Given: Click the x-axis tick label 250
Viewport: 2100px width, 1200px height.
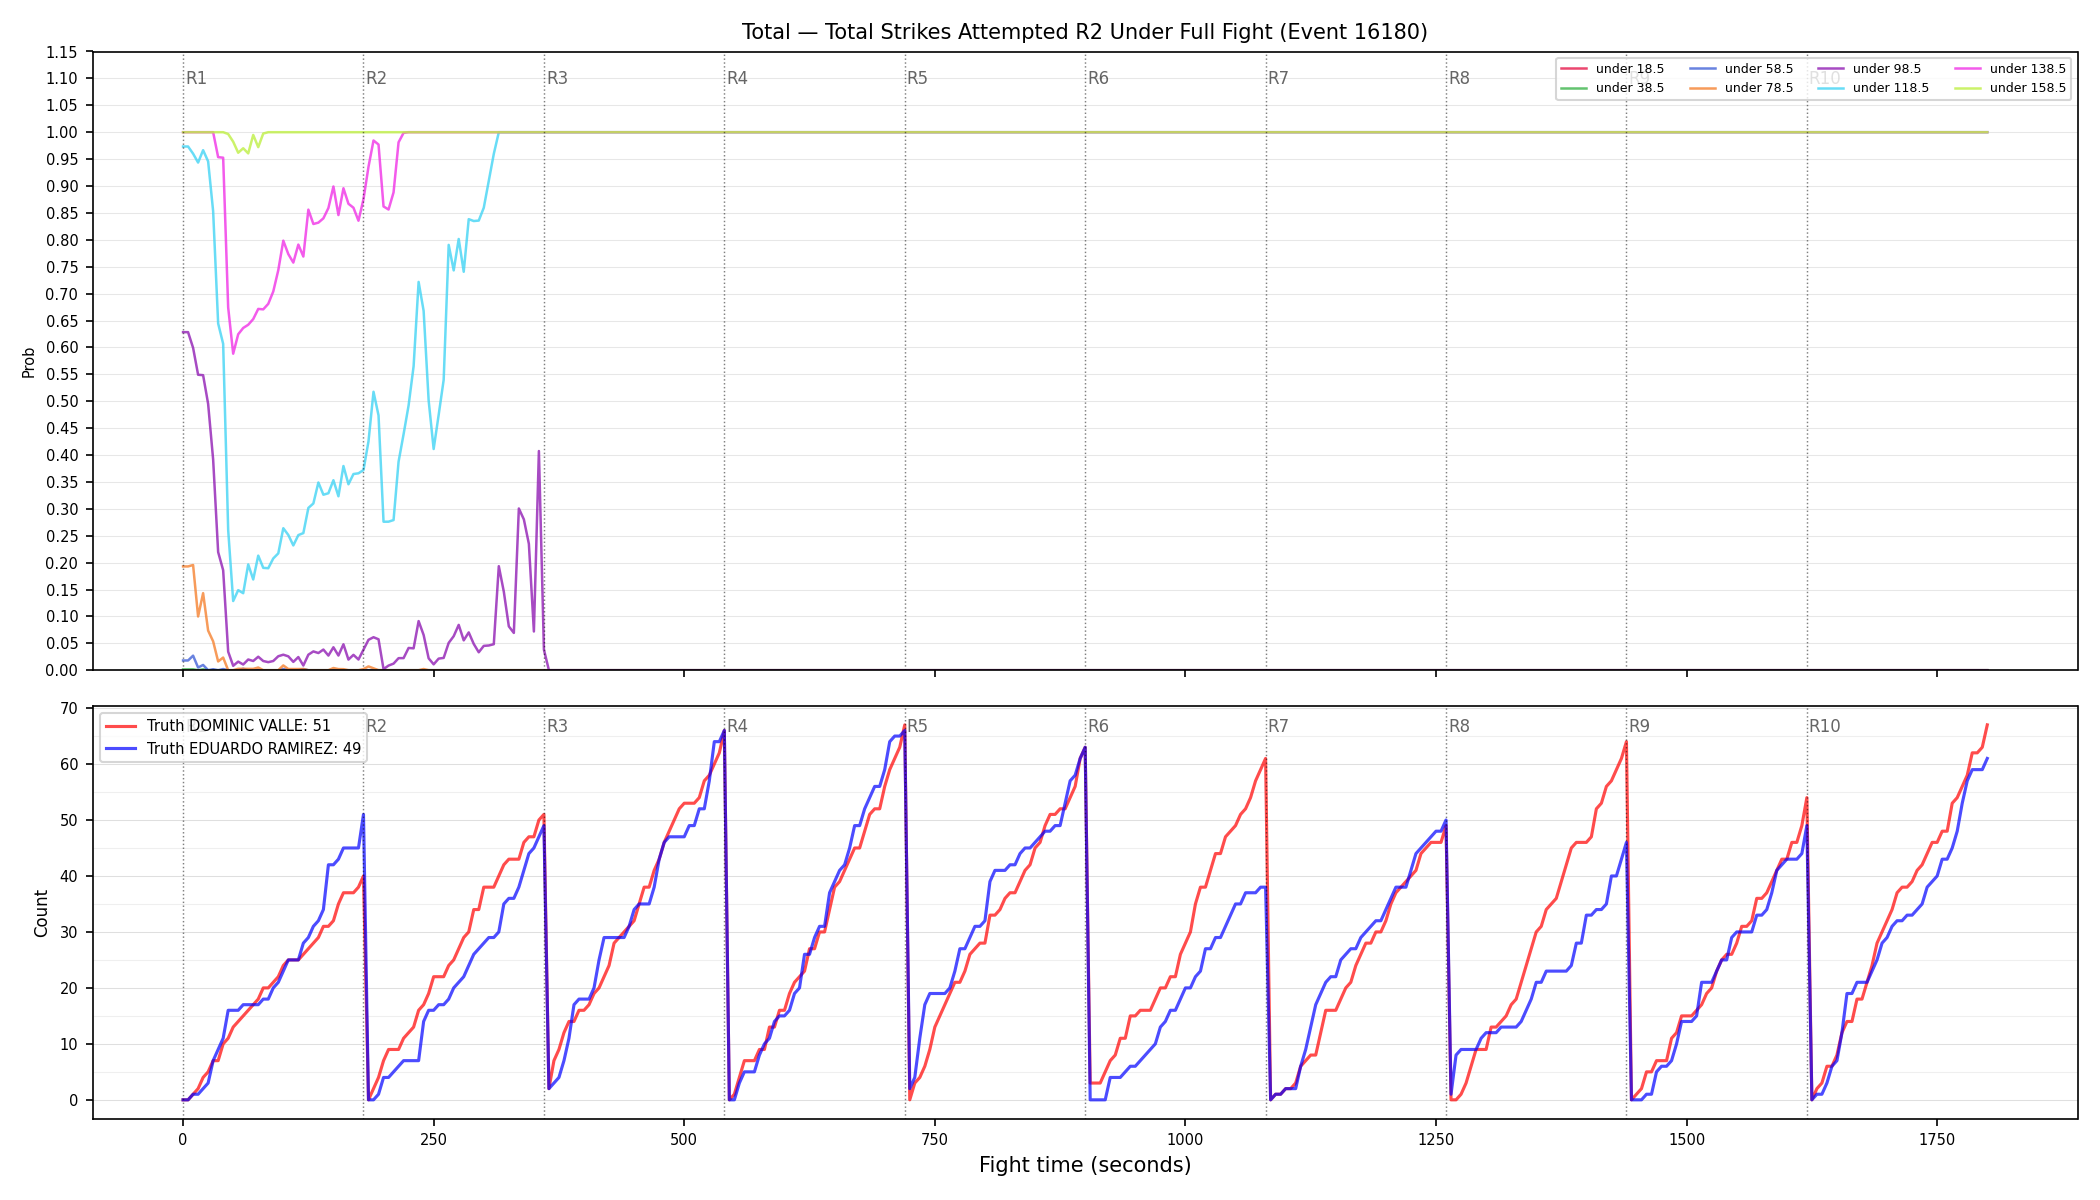Looking at the screenshot, I should pyautogui.click(x=433, y=1139).
